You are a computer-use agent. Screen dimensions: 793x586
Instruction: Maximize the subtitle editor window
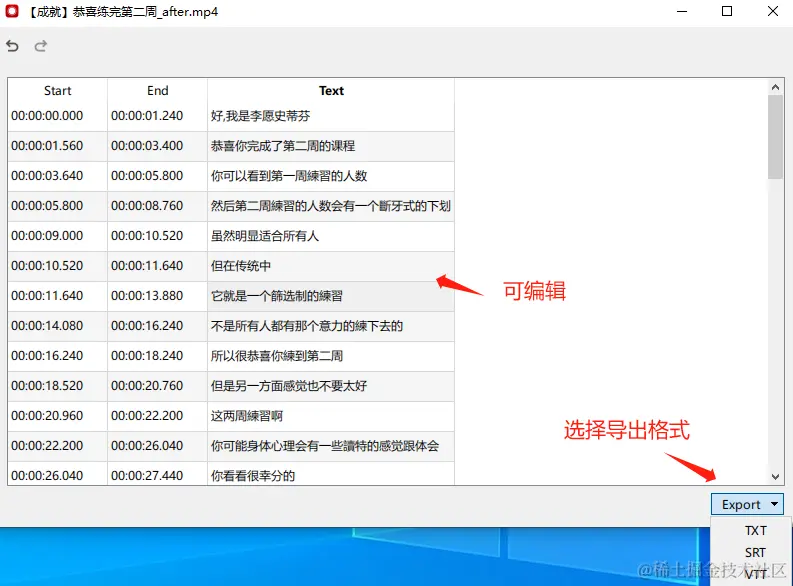point(727,11)
